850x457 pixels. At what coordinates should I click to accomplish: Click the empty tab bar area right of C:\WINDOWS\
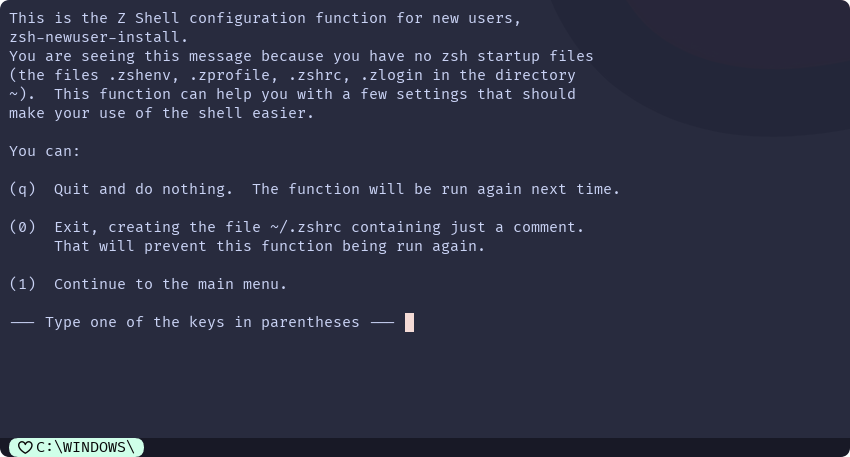tap(497, 448)
